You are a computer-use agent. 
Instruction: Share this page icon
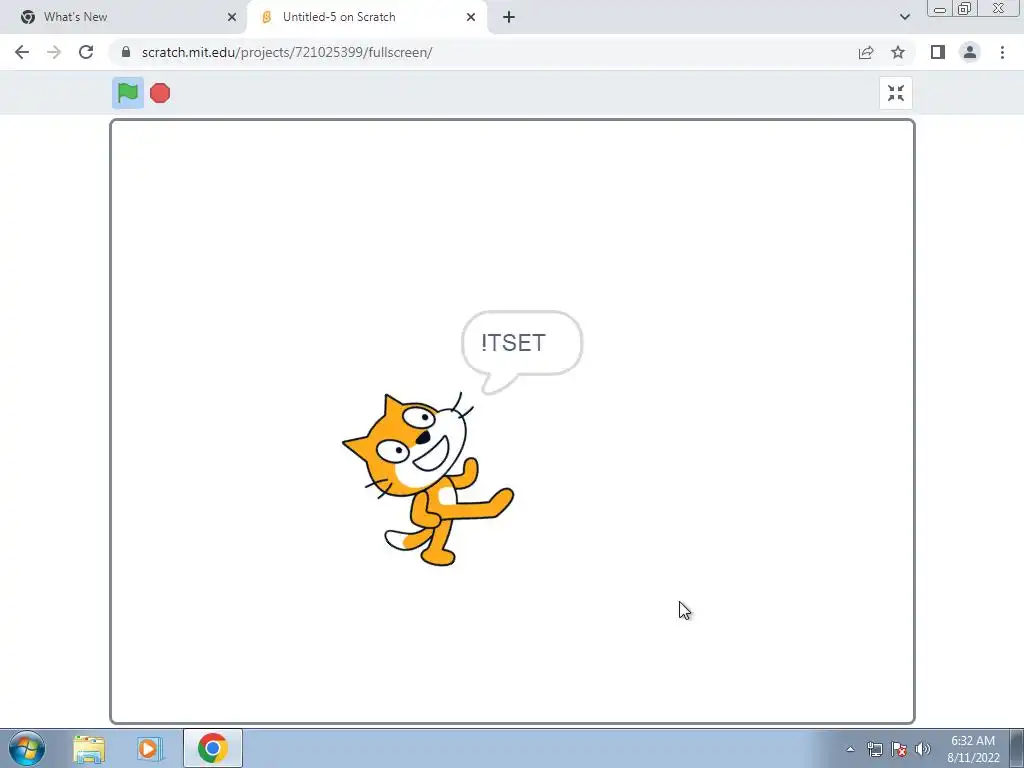click(866, 52)
